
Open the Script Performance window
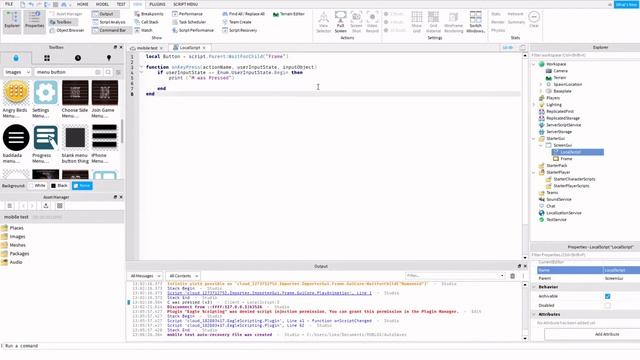pos(193,30)
